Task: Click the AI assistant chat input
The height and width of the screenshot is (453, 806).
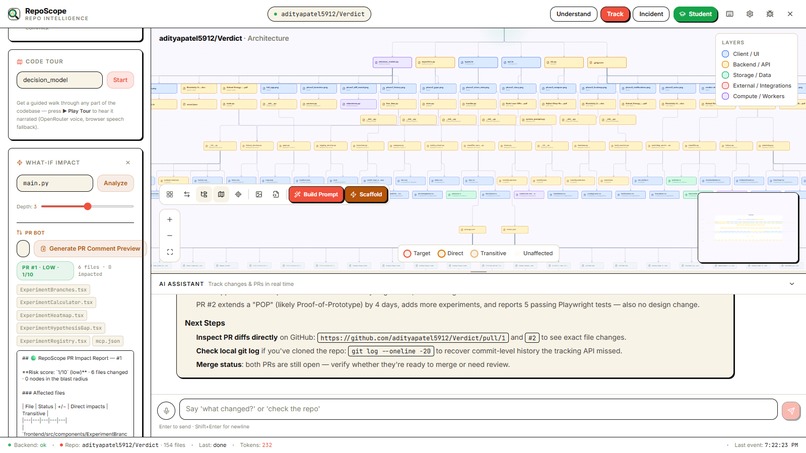Action: click(478, 409)
